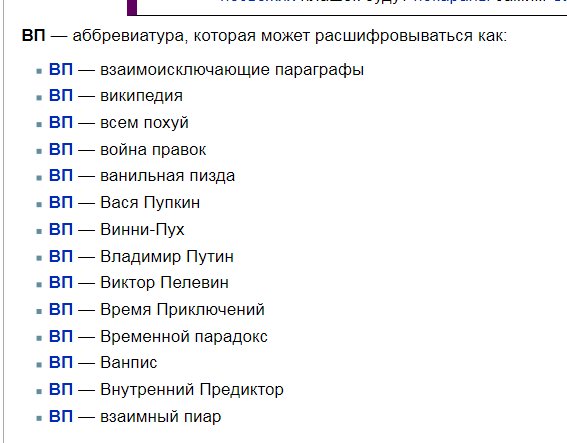Follow the ВП link for Виктор Пелевин
The image size is (567, 443).
(x=61, y=282)
